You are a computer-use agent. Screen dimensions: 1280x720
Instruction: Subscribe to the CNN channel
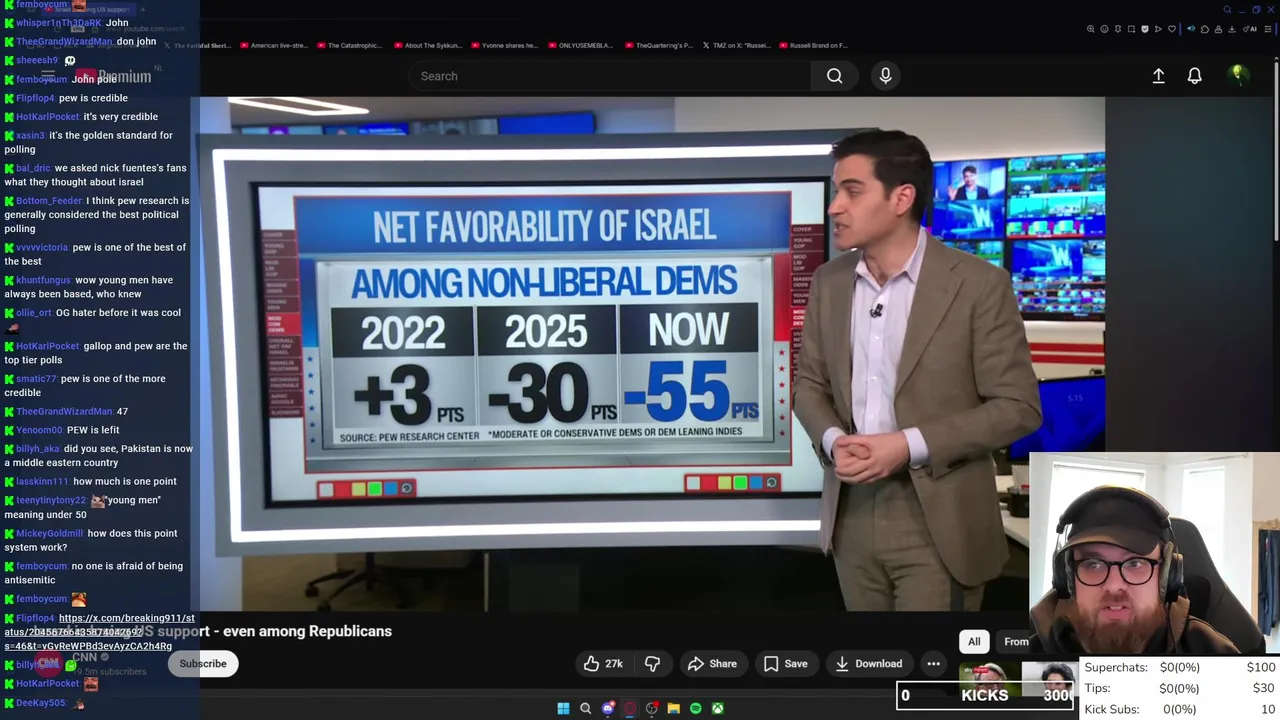[x=203, y=663]
